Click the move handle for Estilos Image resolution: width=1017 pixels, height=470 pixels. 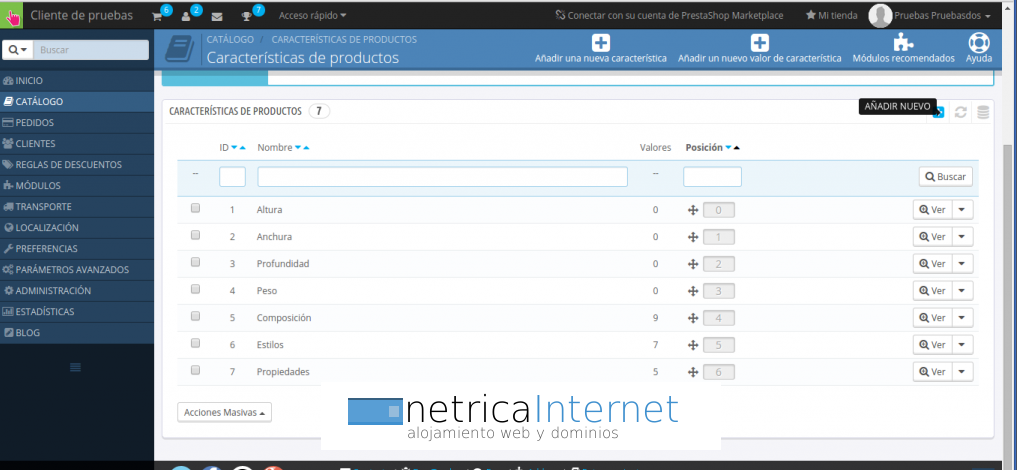coord(693,345)
